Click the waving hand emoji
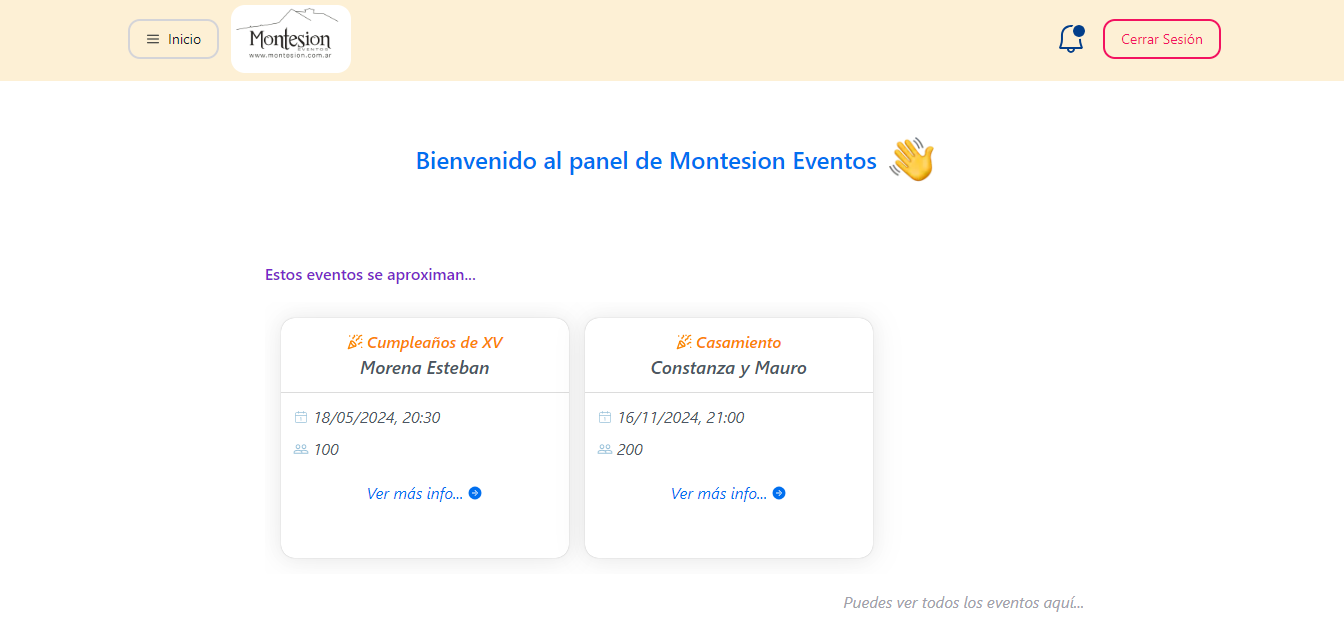 tap(911, 160)
